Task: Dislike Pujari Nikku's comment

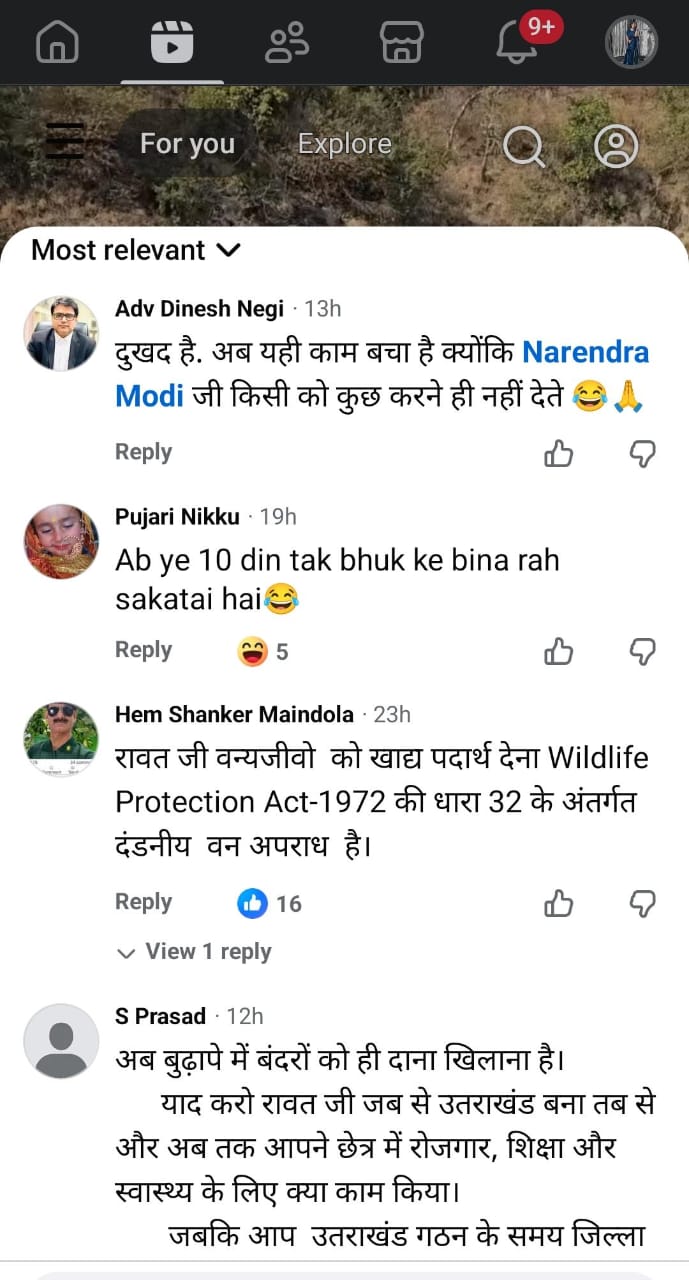Action: [642, 652]
